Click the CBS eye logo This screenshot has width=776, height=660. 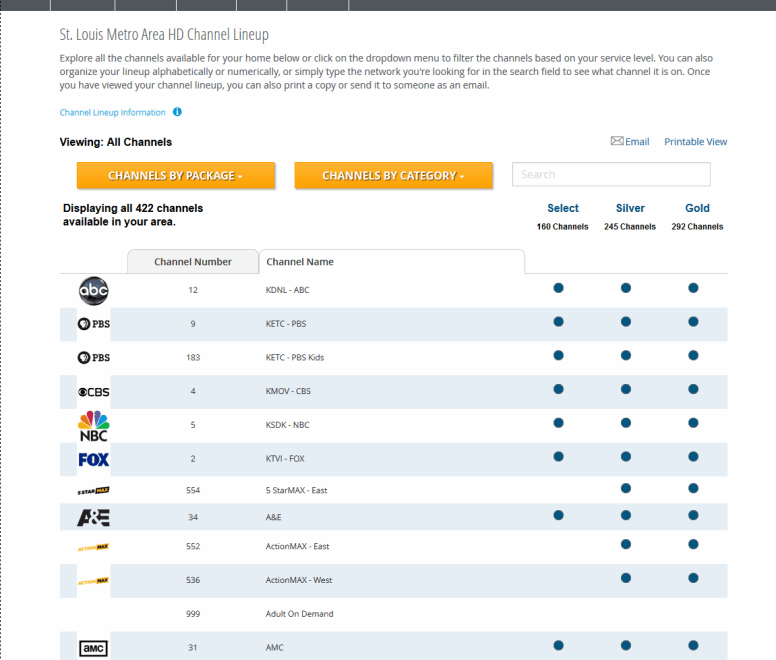tap(93, 391)
